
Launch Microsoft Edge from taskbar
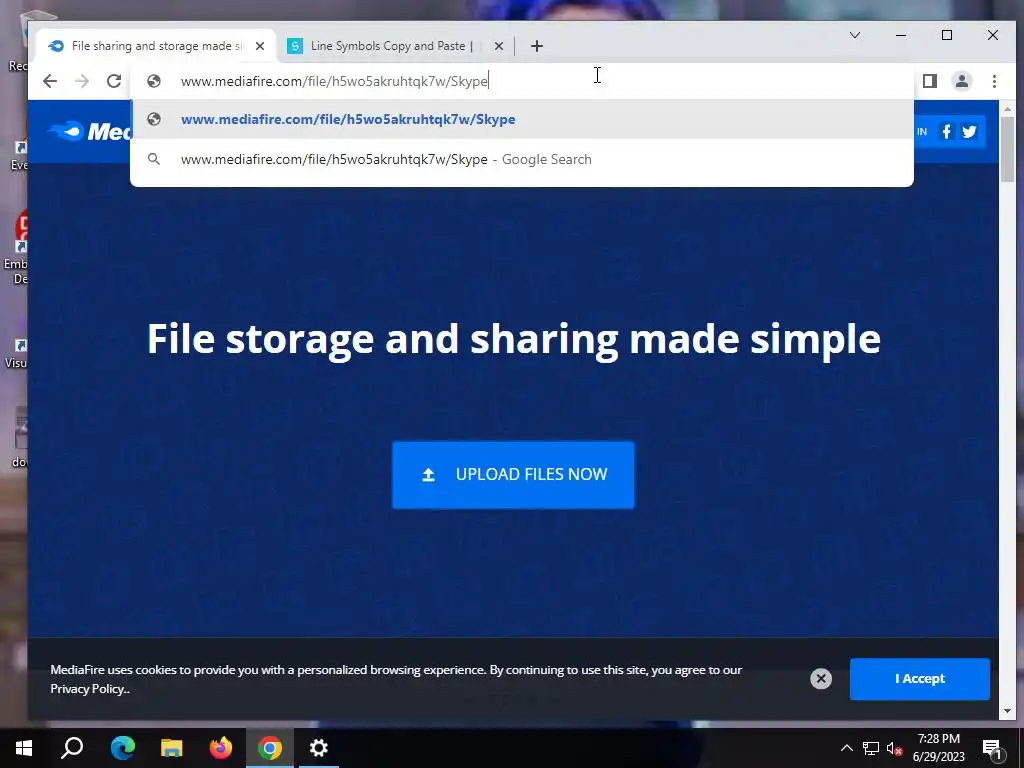coord(122,748)
